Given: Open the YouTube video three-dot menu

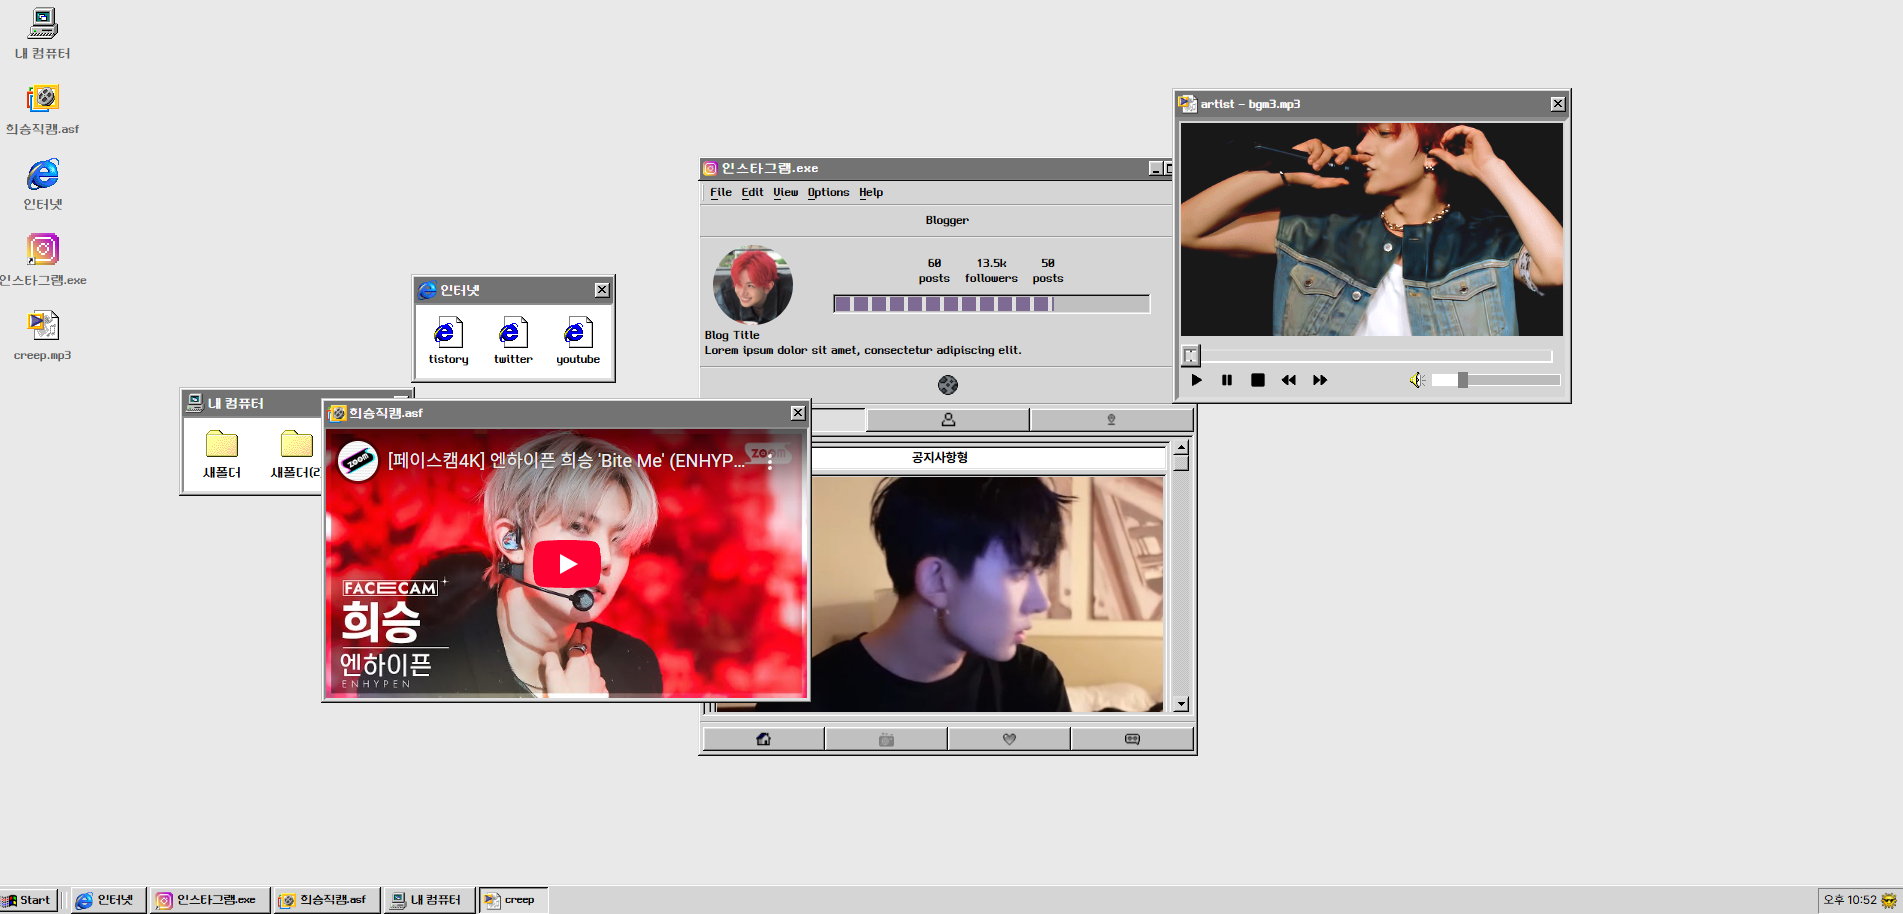Looking at the screenshot, I should pyautogui.click(x=770, y=460).
